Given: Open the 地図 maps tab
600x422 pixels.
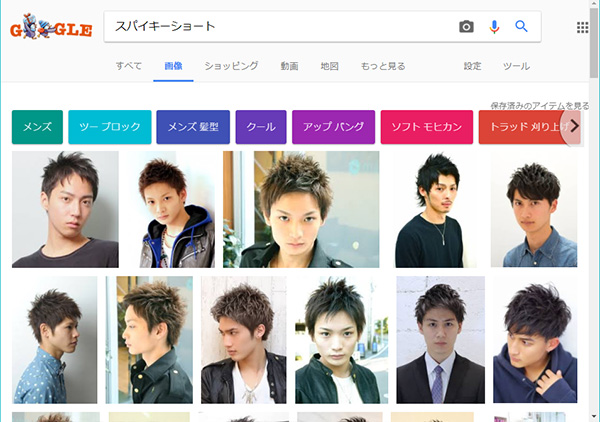Looking at the screenshot, I should (x=329, y=66).
